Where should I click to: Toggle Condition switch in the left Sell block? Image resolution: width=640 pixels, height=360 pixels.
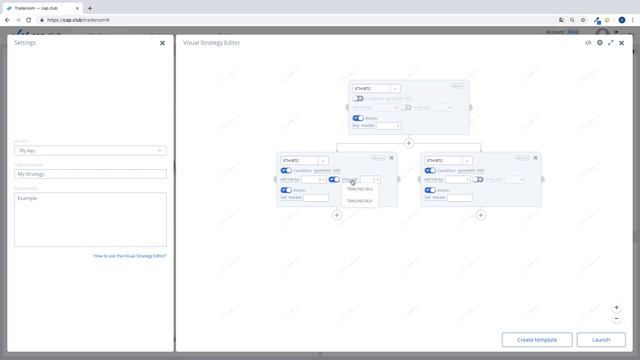pos(286,170)
